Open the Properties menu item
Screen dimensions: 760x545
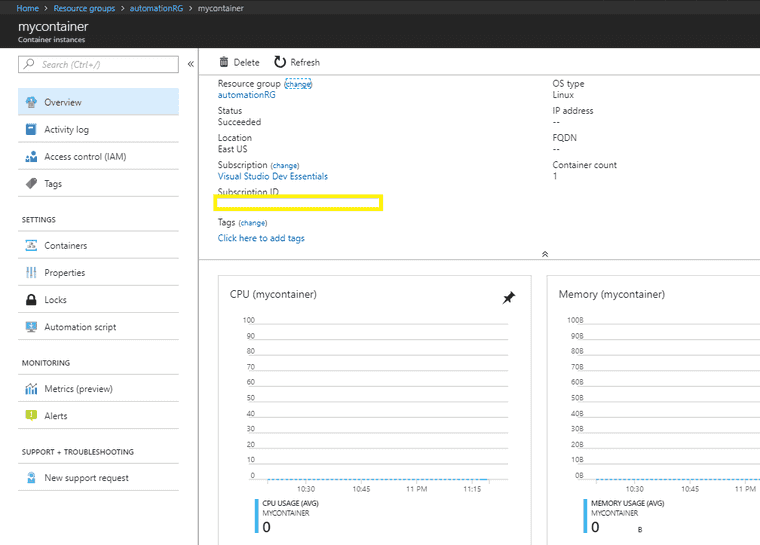click(x=65, y=273)
